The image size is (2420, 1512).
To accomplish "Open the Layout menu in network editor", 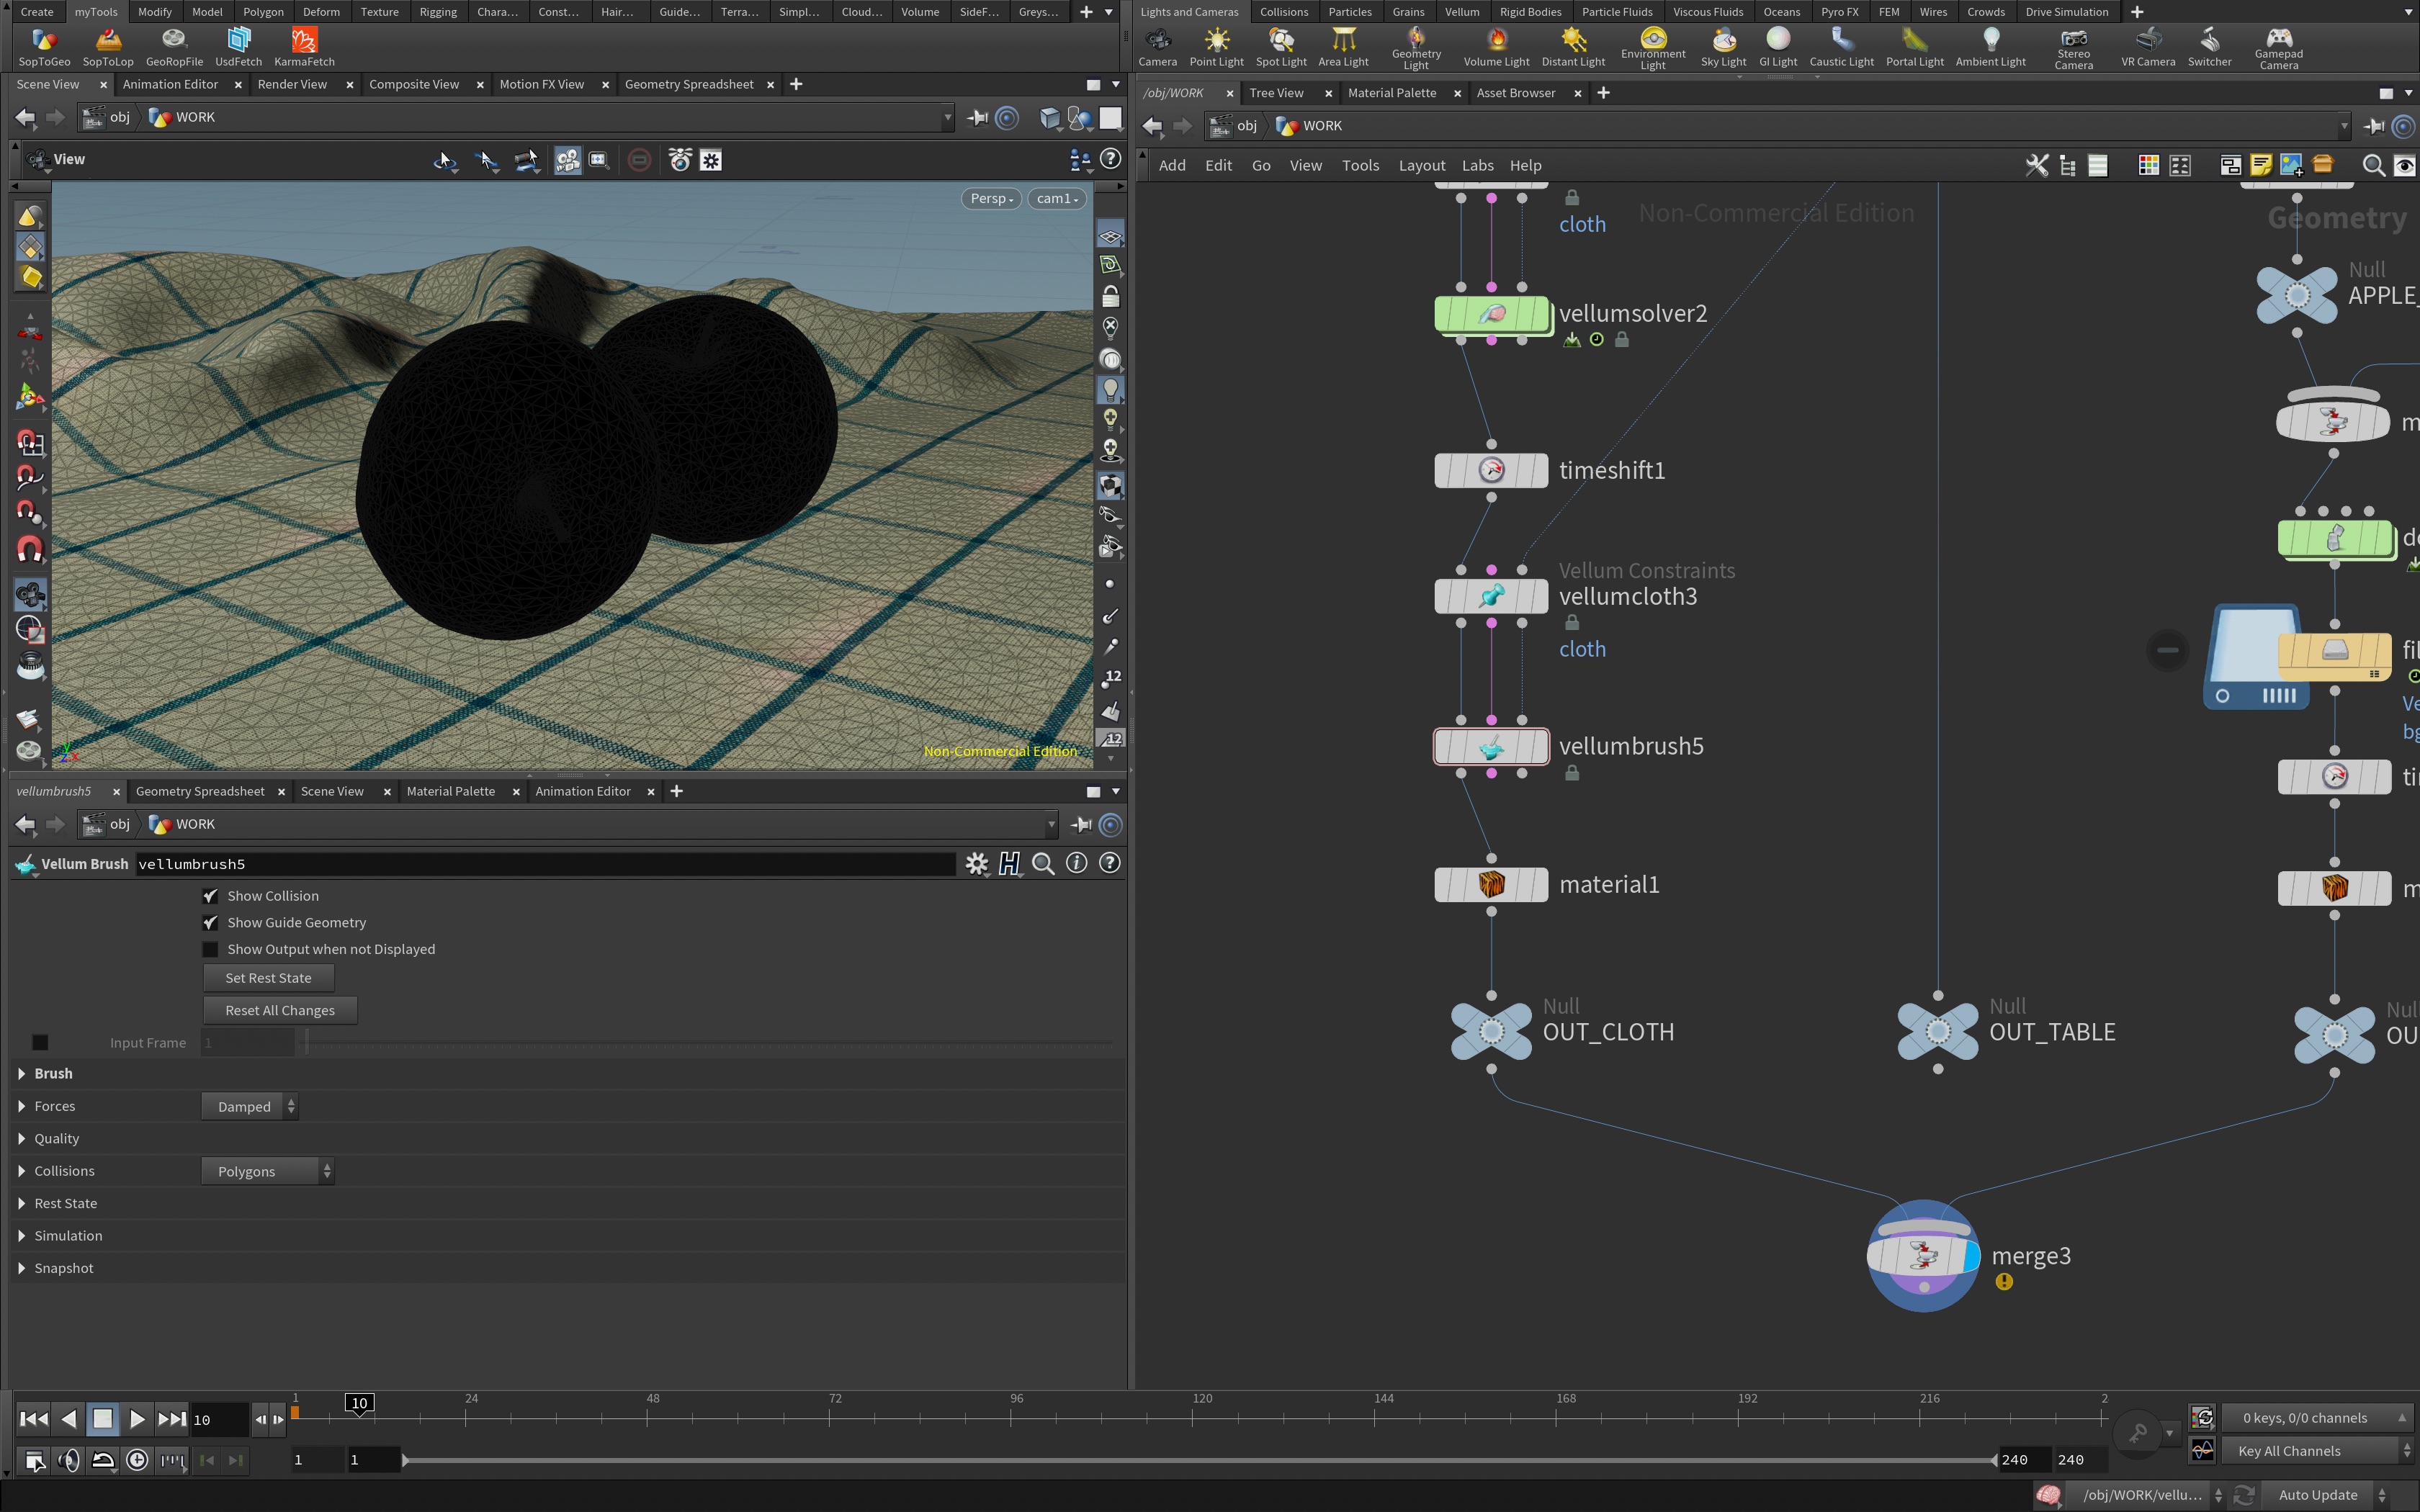I will 1421,166.
